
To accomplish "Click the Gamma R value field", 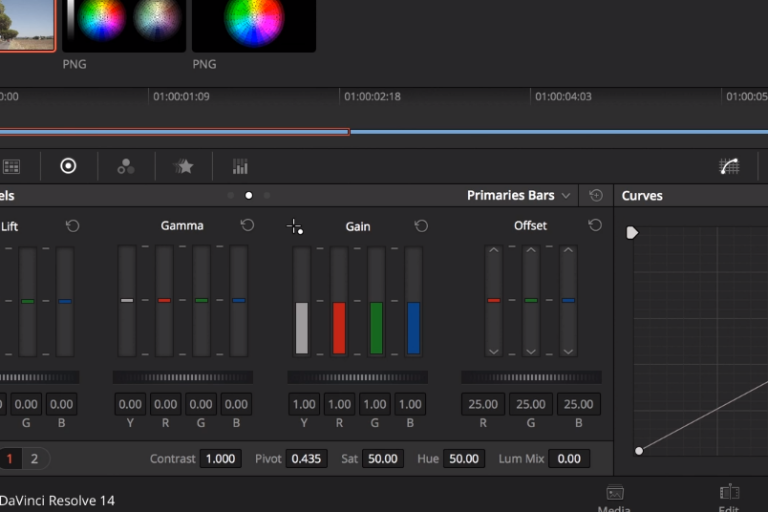I will tap(166, 404).
